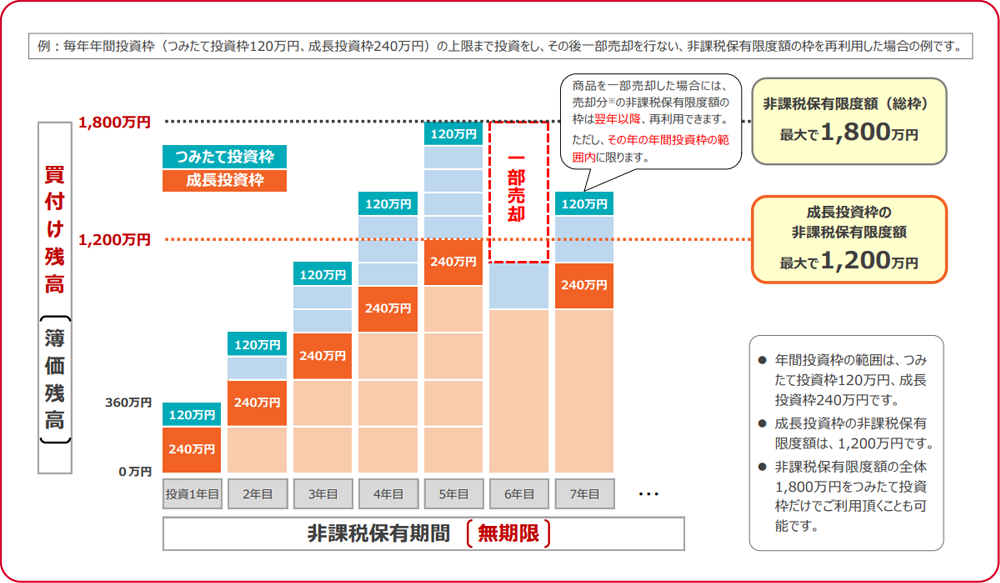The width and height of the screenshot is (1000, 583).
Task: Select the 2年目 year label
Action: (x=257, y=494)
